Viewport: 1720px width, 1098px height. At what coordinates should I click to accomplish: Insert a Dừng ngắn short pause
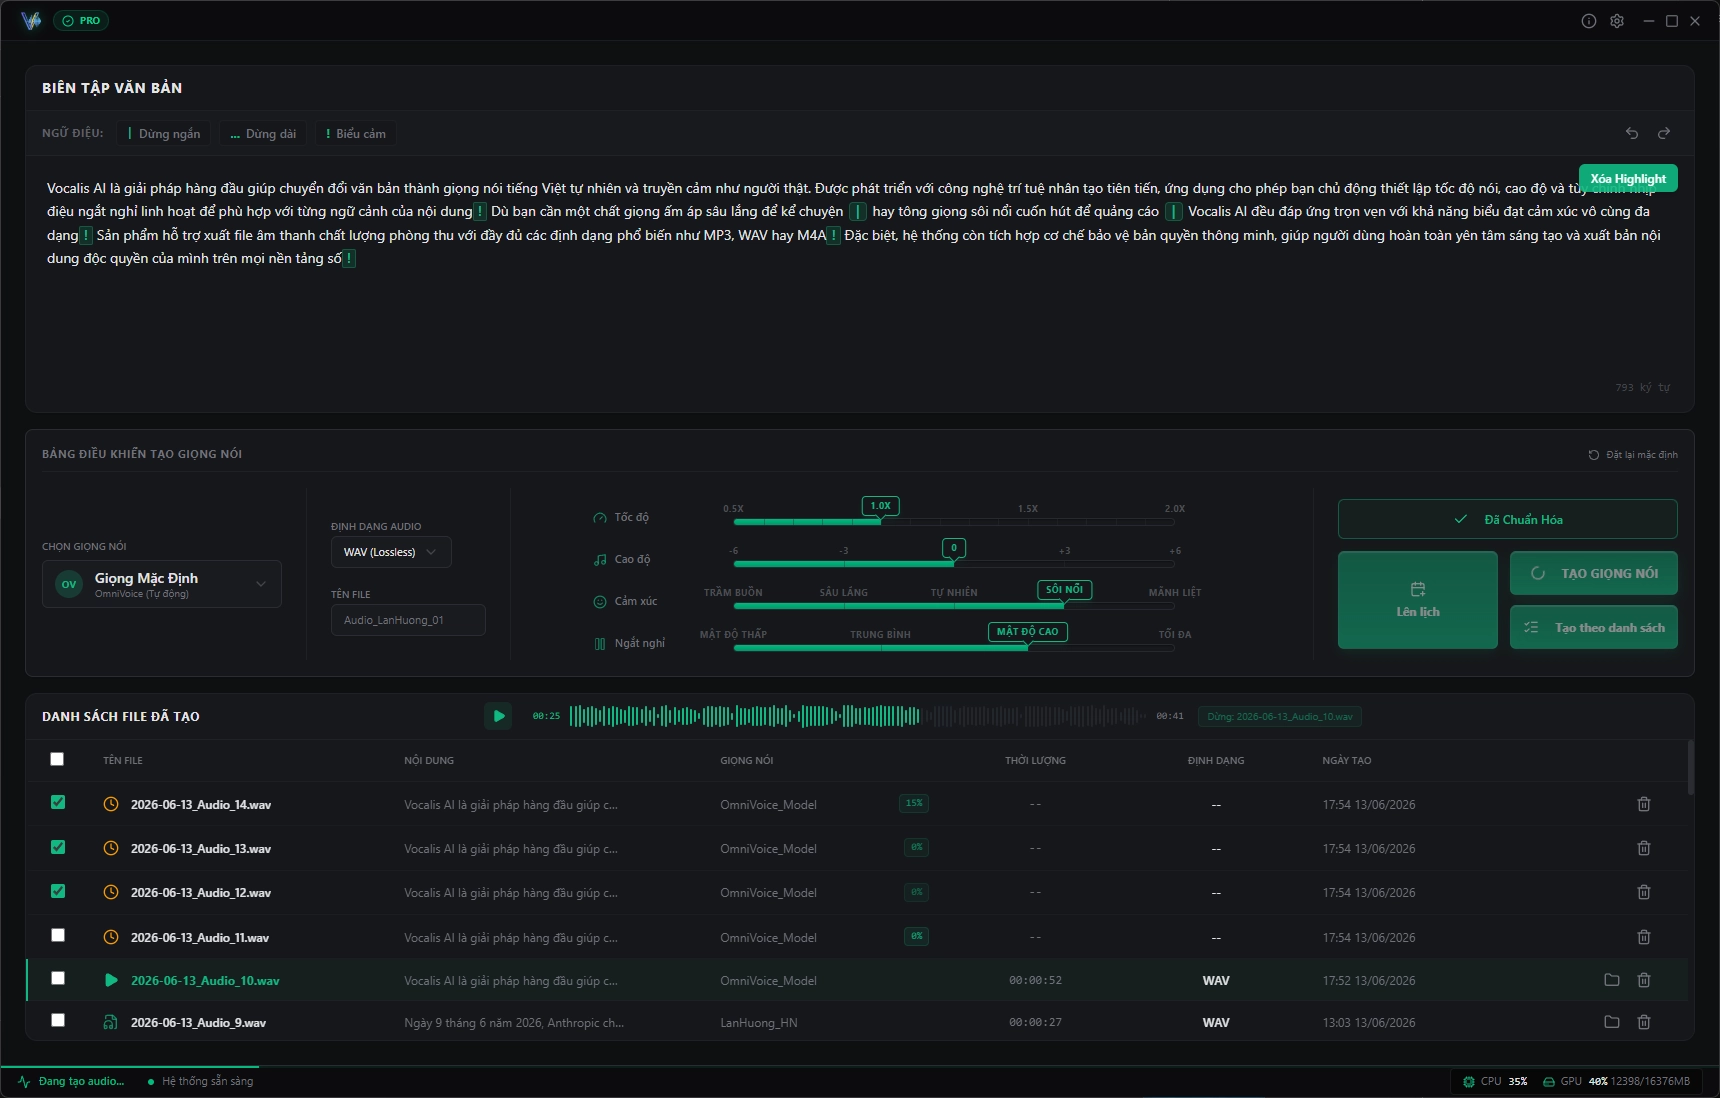[x=164, y=134]
